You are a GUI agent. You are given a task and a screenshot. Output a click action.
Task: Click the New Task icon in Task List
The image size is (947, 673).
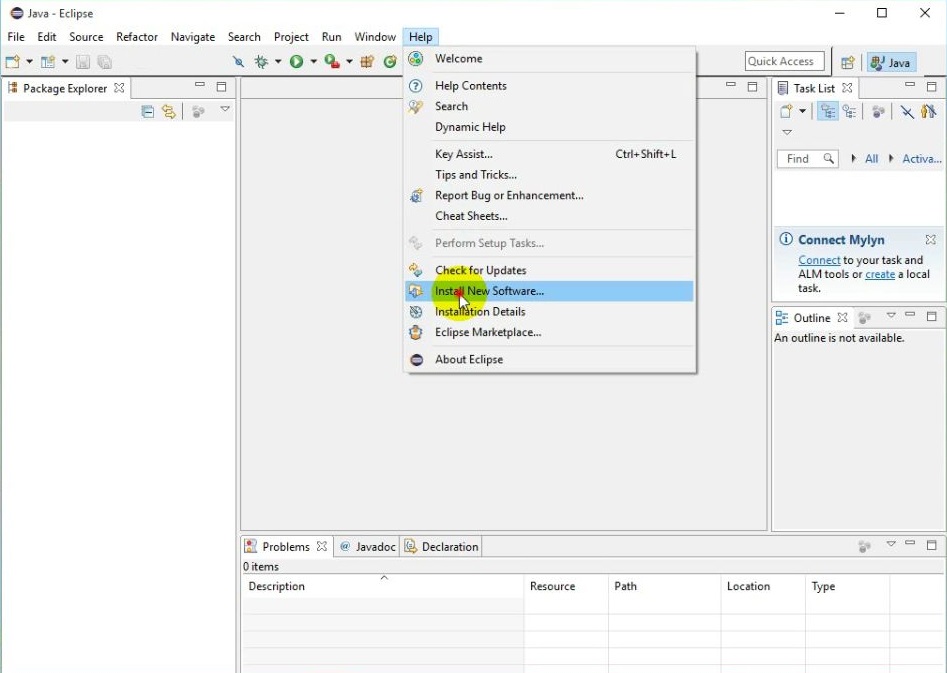click(x=786, y=111)
